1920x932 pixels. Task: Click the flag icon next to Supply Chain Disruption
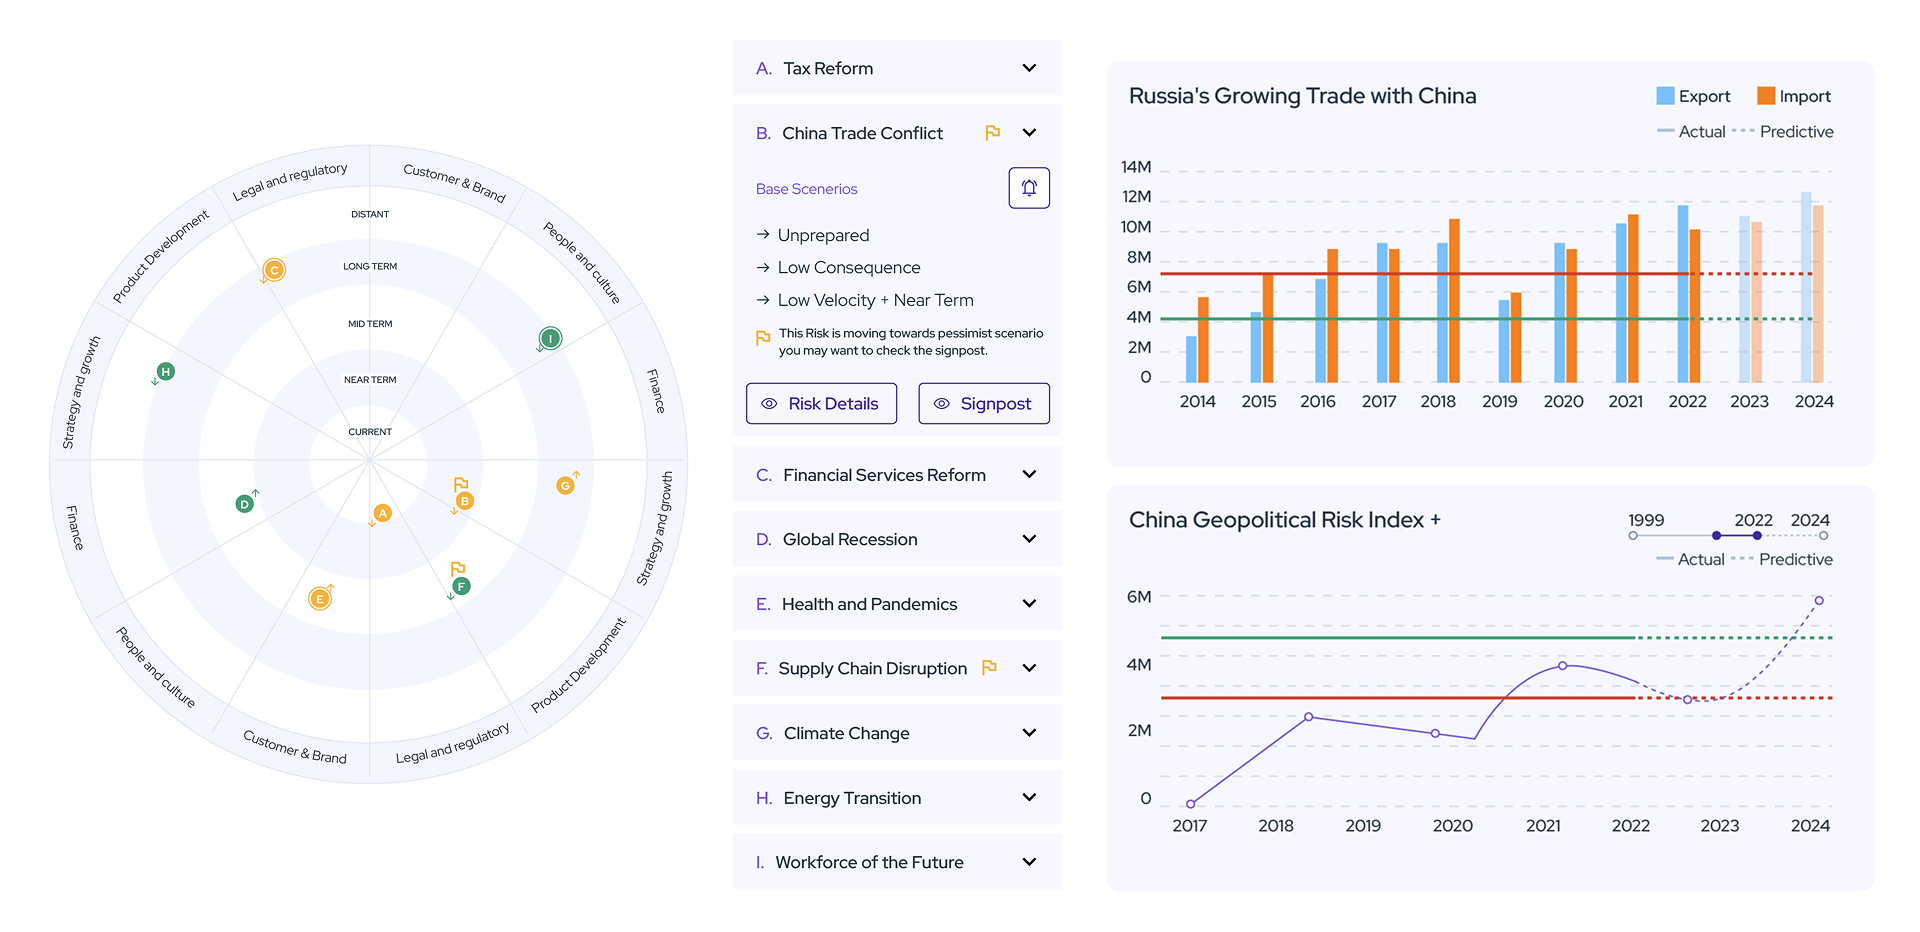tap(989, 668)
